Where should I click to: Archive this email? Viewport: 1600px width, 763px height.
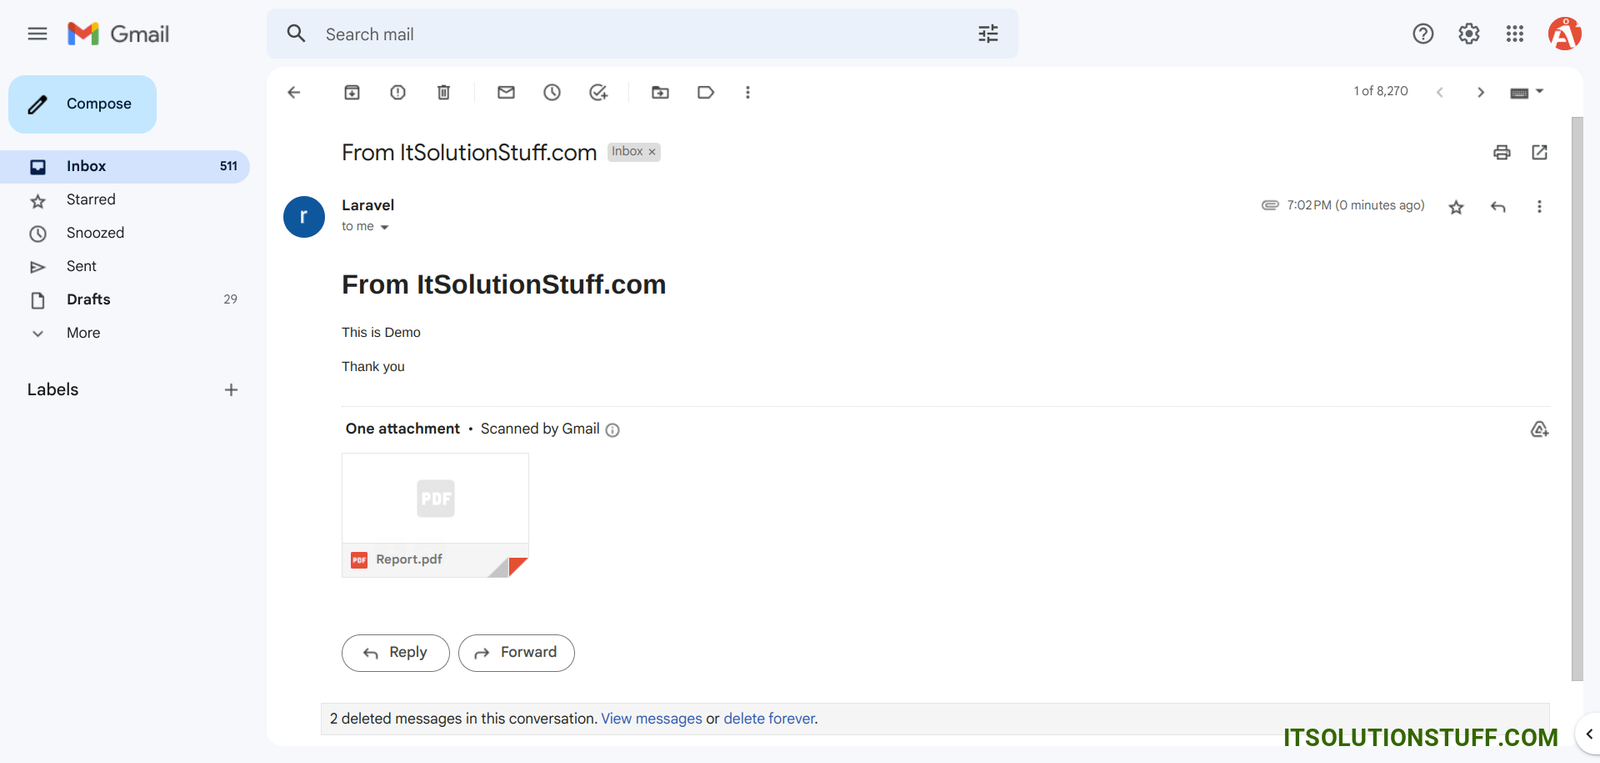352,92
